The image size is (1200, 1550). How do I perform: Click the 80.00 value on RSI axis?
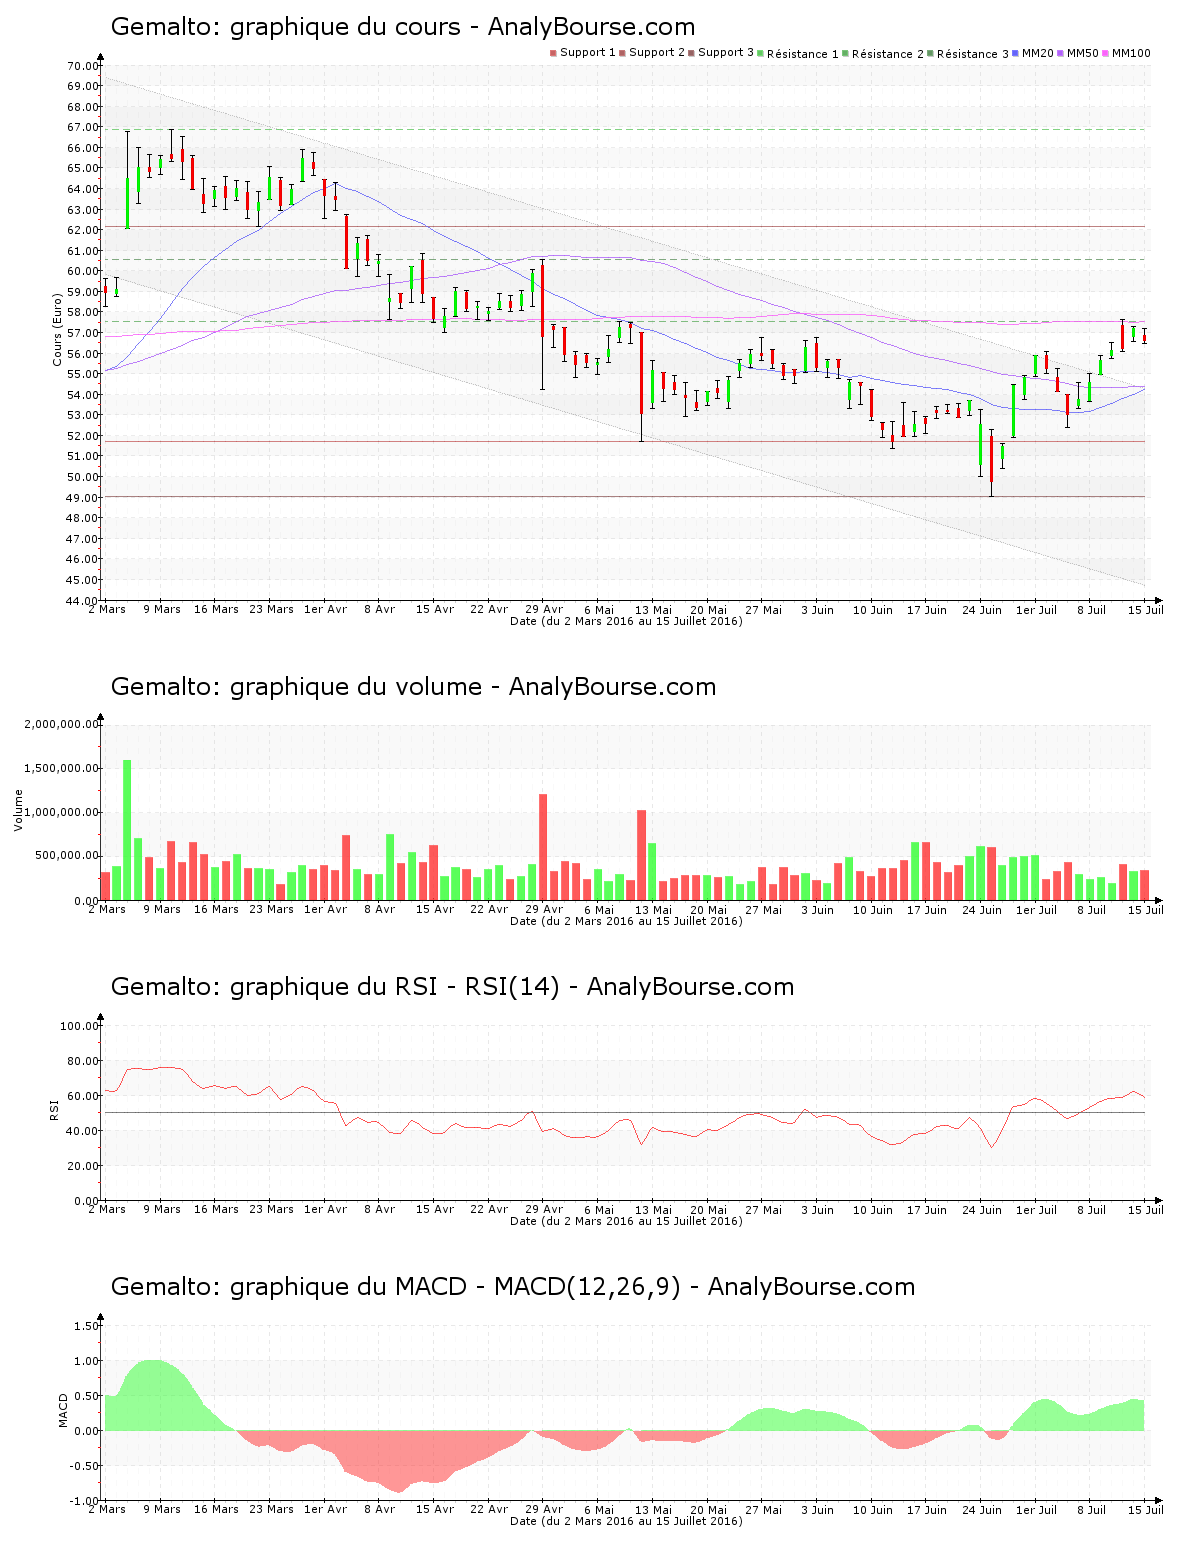click(83, 1061)
